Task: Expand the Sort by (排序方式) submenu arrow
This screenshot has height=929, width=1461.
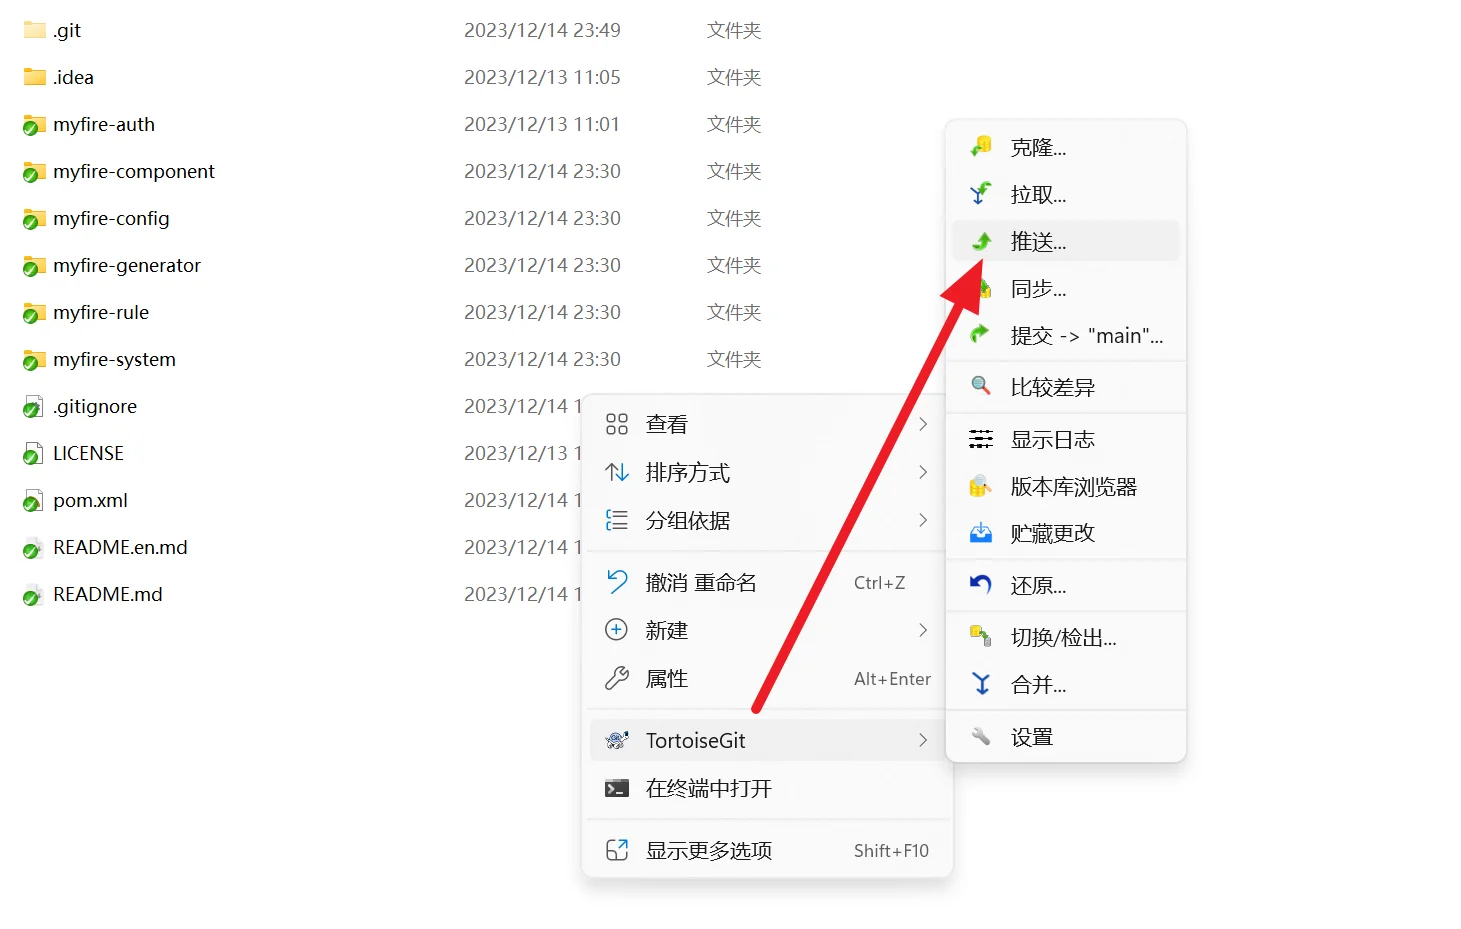Action: click(923, 472)
